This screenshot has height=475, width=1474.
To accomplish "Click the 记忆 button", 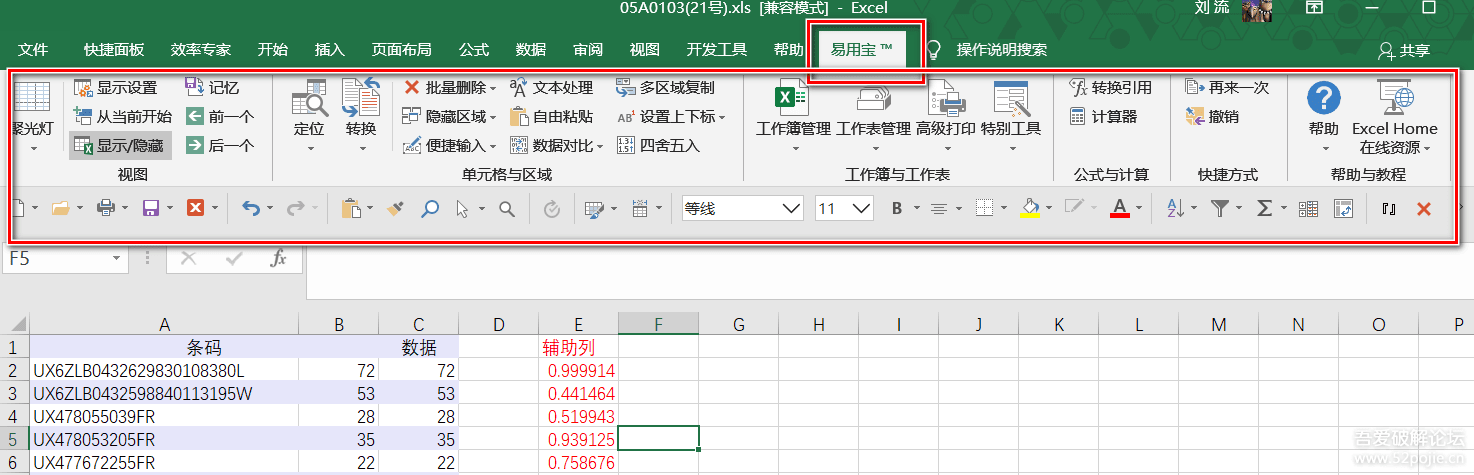I will tap(213, 88).
